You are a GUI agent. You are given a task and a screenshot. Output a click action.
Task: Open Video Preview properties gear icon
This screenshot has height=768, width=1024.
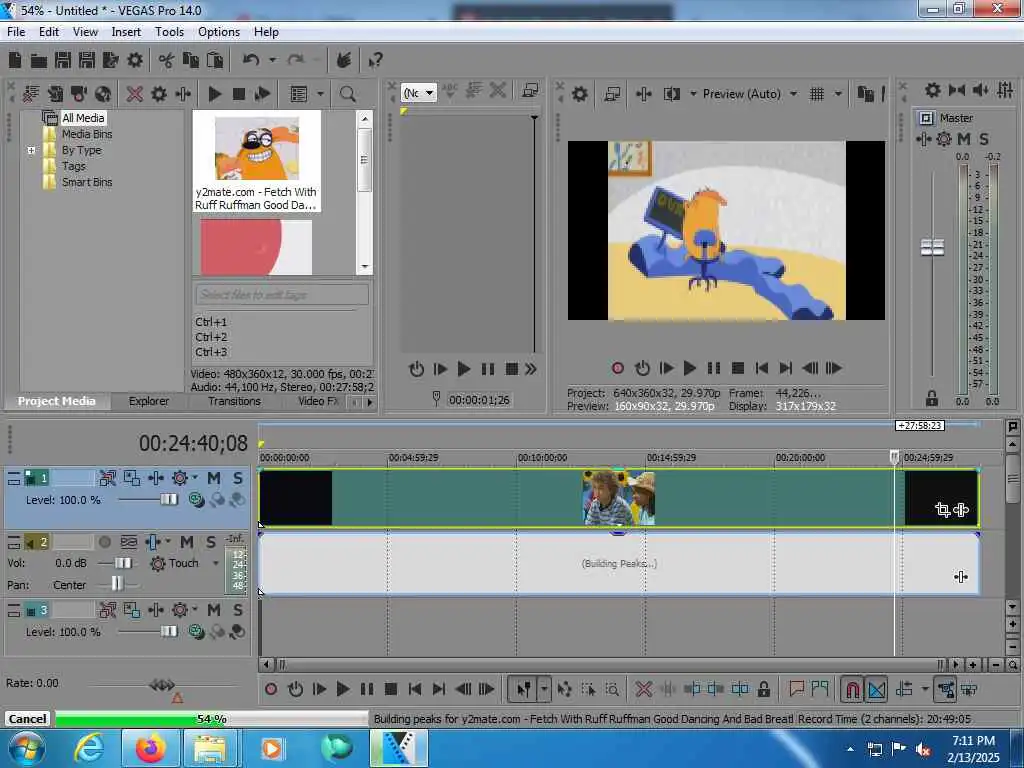(579, 94)
